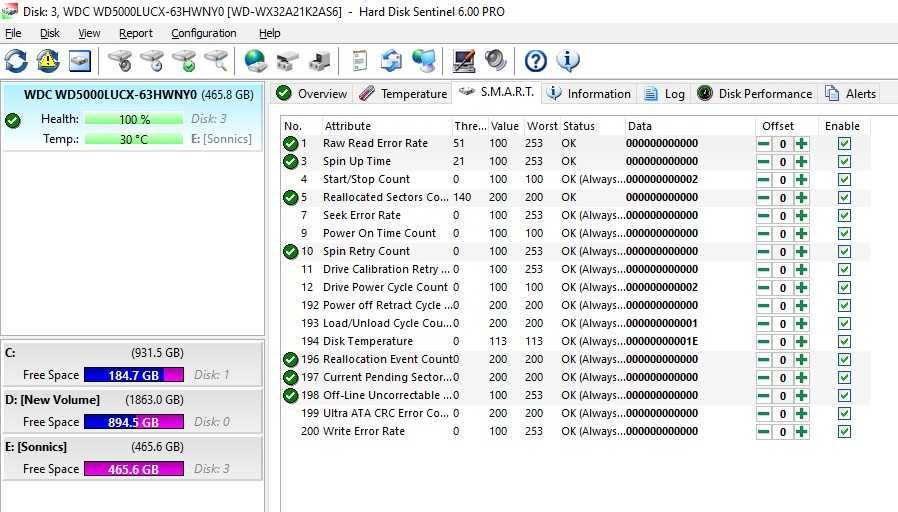The width and height of the screenshot is (898, 512).
Task: Uncheck Enable for Raw Read Error Rate
Action: (844, 144)
